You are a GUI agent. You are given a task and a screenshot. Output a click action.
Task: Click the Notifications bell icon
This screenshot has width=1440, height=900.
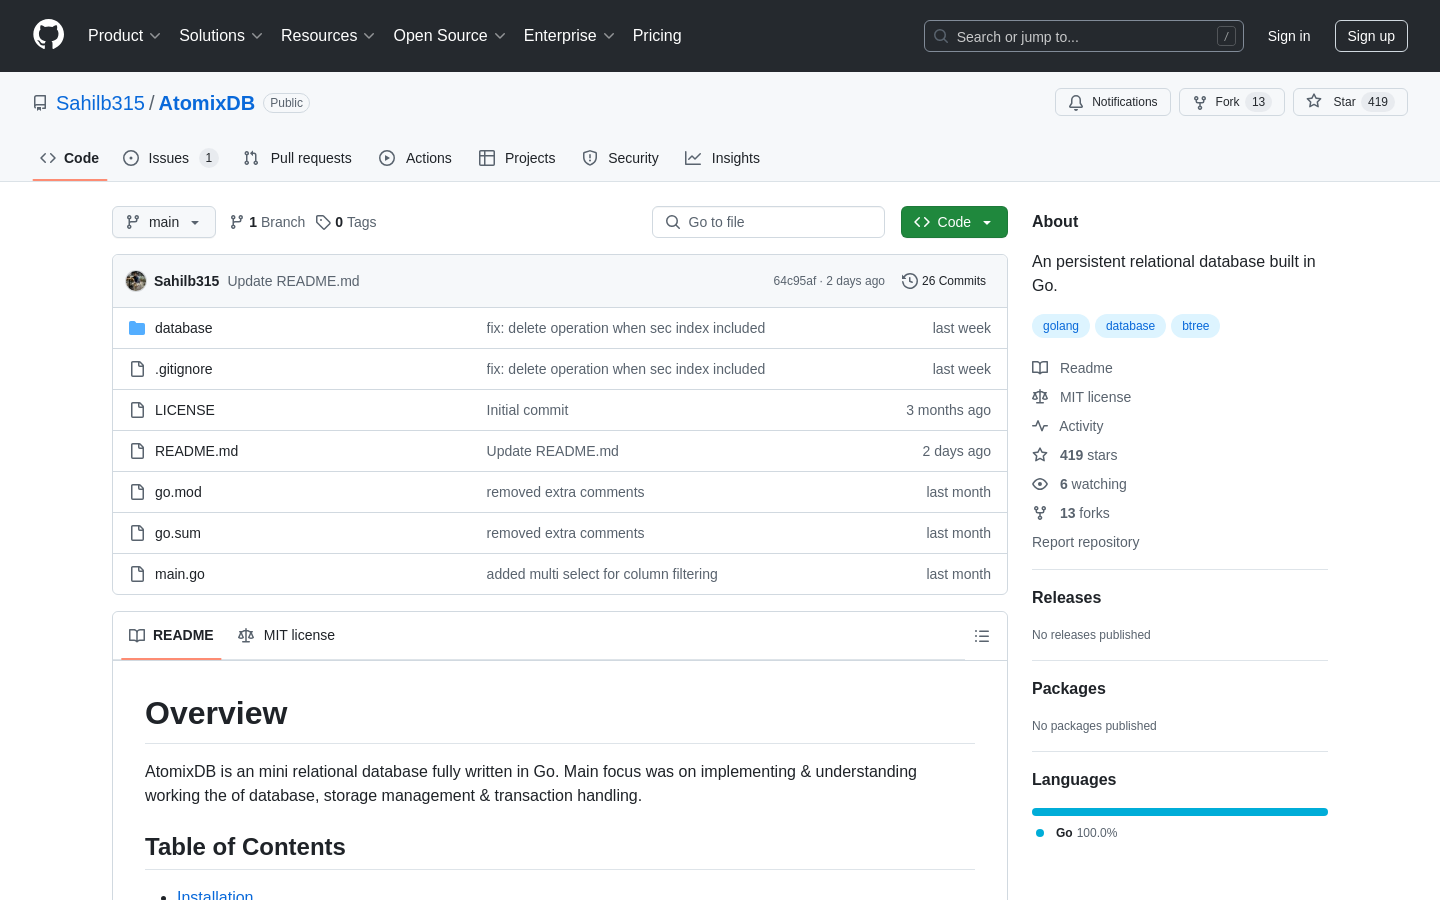1076,102
